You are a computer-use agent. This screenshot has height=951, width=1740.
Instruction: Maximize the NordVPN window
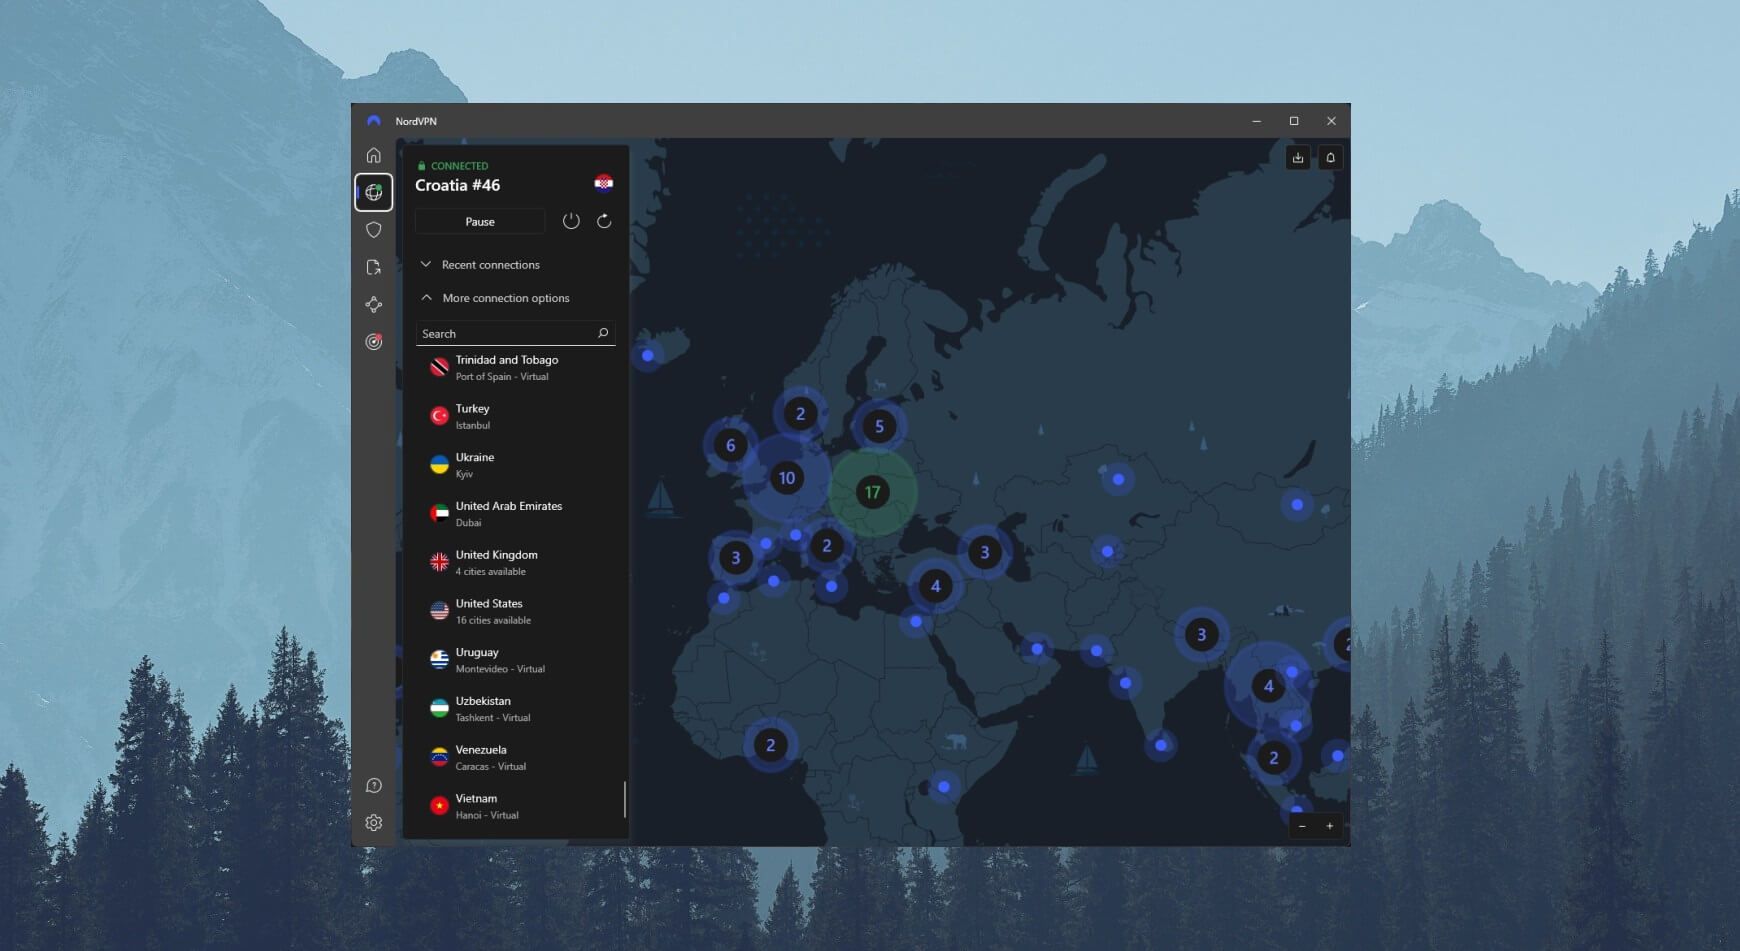point(1294,121)
